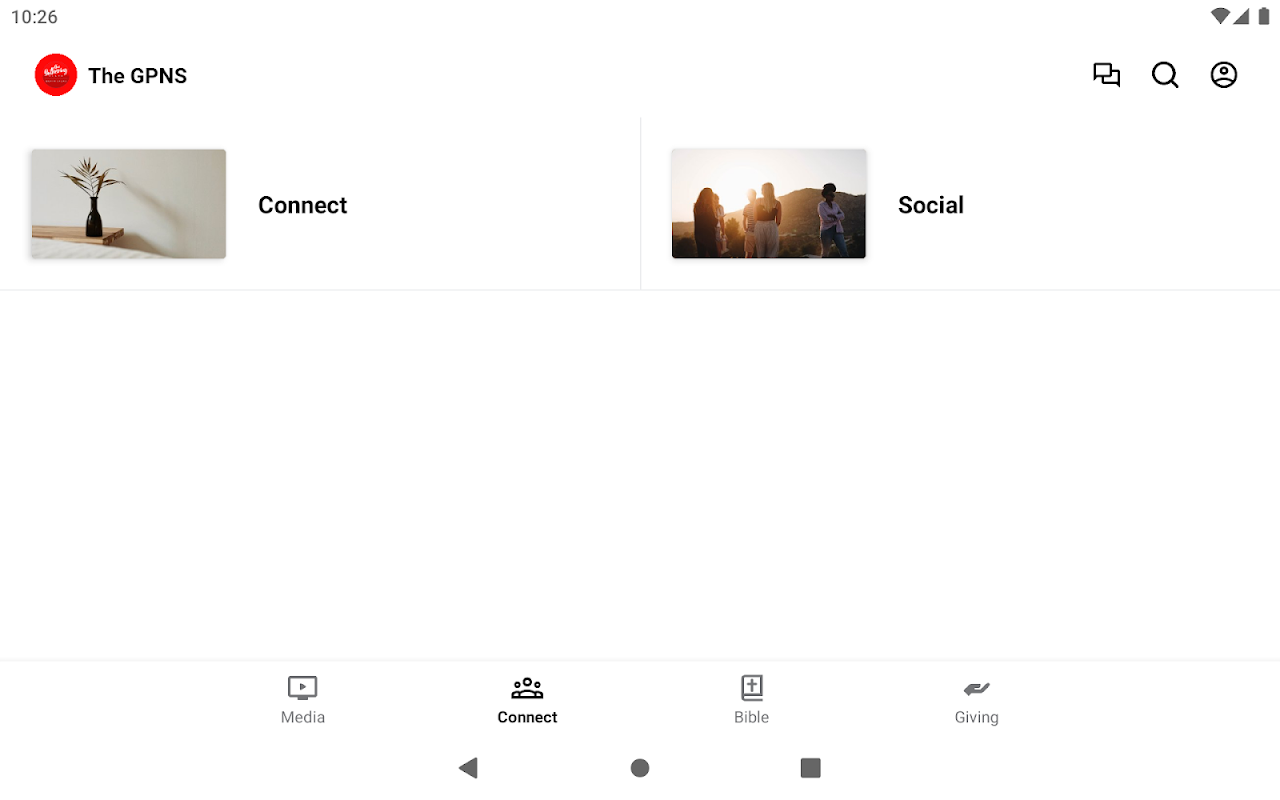The height and width of the screenshot is (800, 1280).
Task: Go to the Giving tab label
Action: pyautogui.click(x=977, y=717)
